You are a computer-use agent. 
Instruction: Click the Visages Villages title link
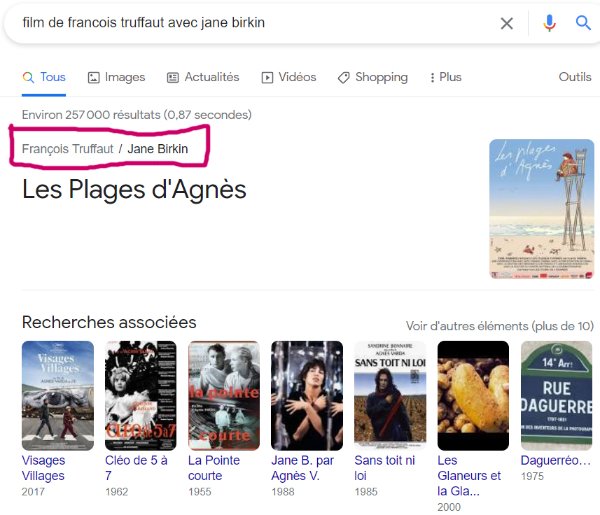pyautogui.click(x=43, y=468)
